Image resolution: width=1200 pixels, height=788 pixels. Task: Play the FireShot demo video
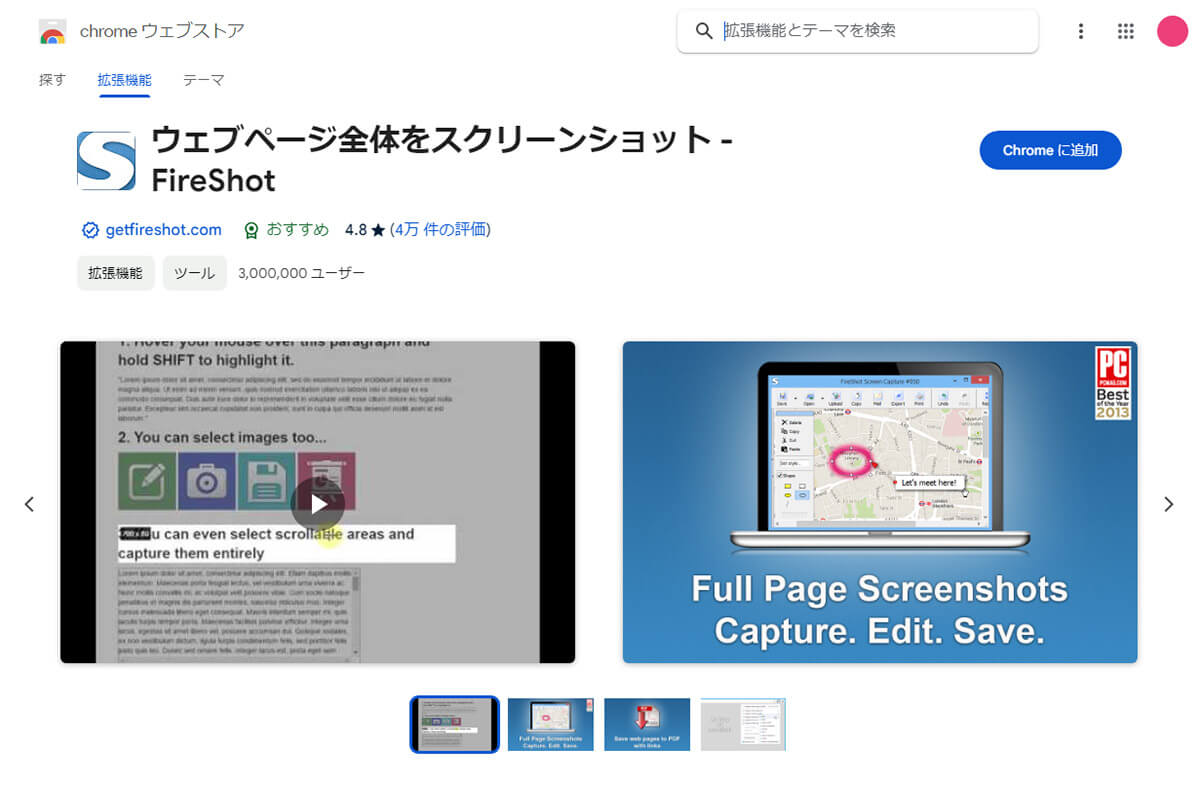[x=318, y=504]
